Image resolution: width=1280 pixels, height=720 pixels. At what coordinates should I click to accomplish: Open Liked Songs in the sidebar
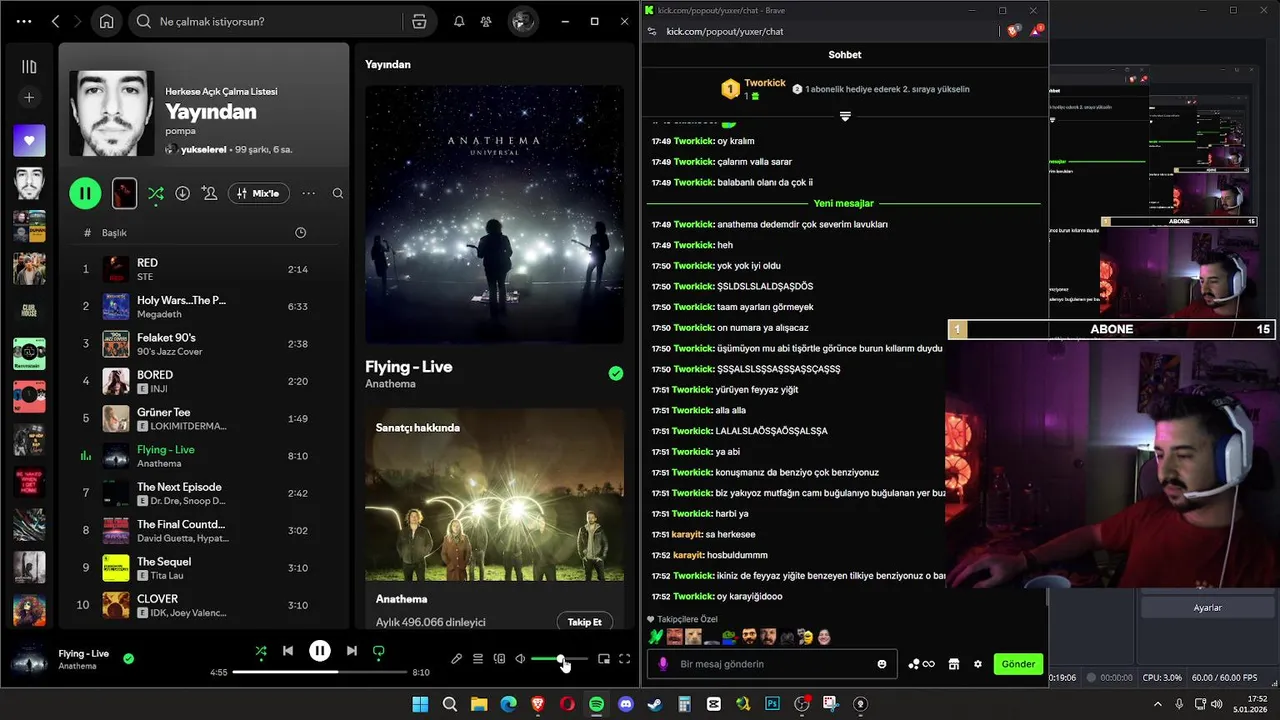tap(29, 140)
